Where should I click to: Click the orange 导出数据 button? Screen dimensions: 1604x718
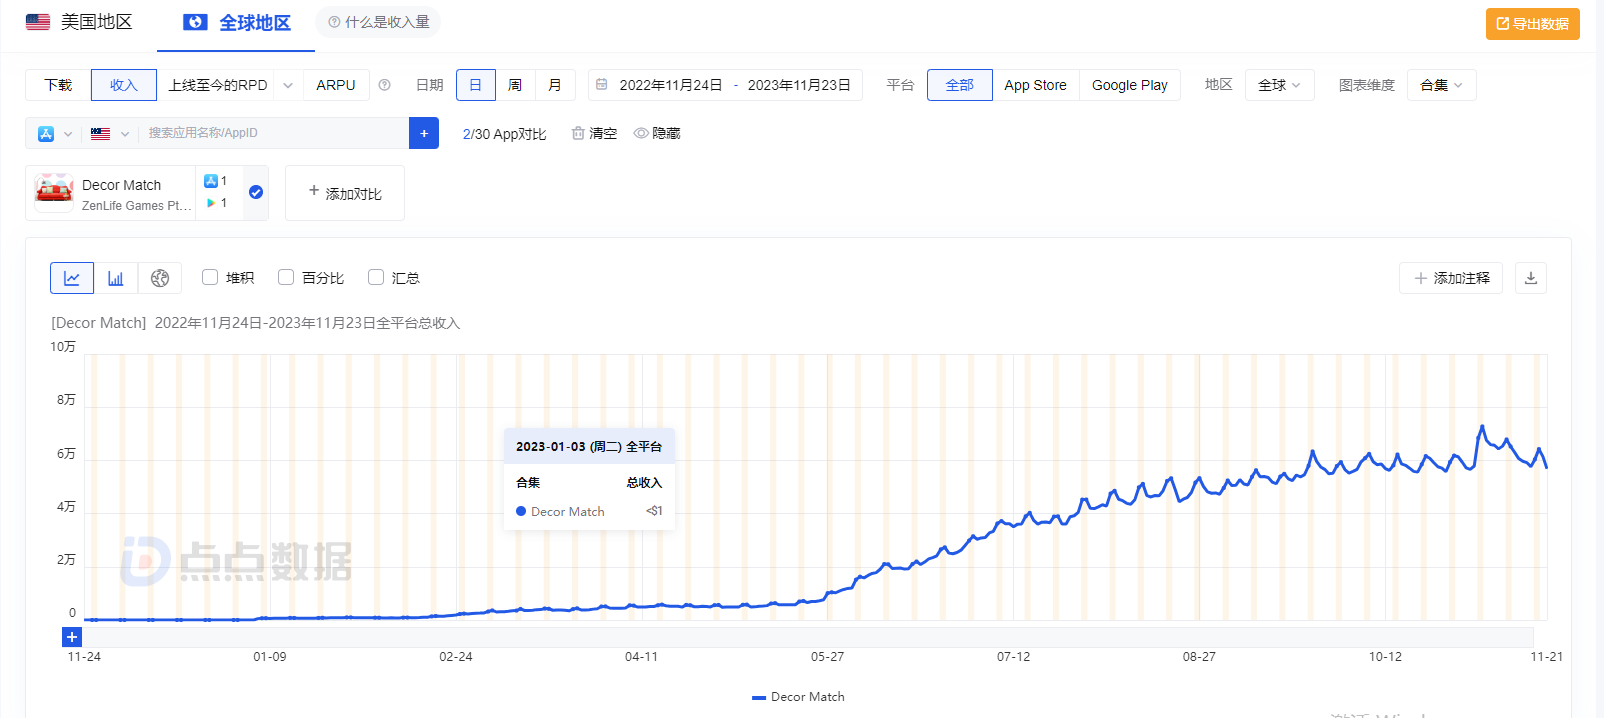1532,24
